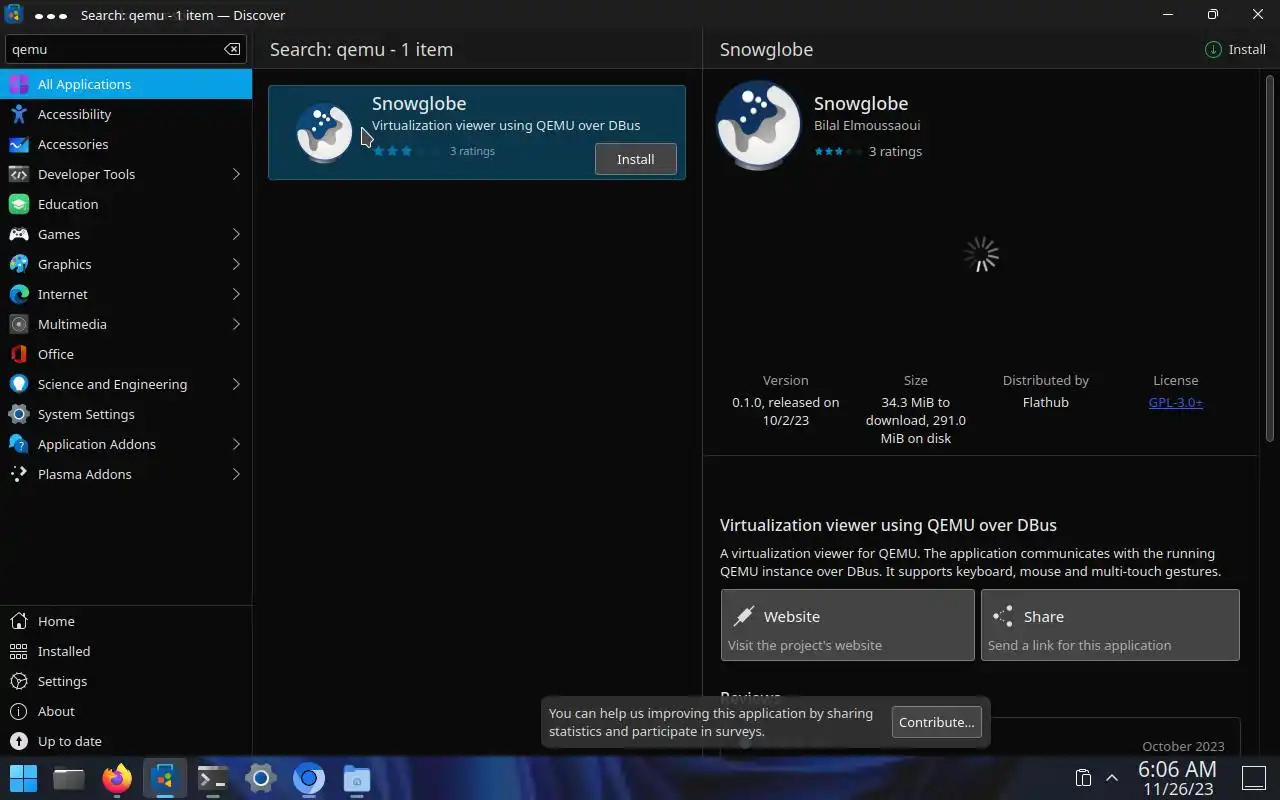The height and width of the screenshot is (800, 1280).
Task: Open the Developer Tools category icon
Action: tap(19, 174)
